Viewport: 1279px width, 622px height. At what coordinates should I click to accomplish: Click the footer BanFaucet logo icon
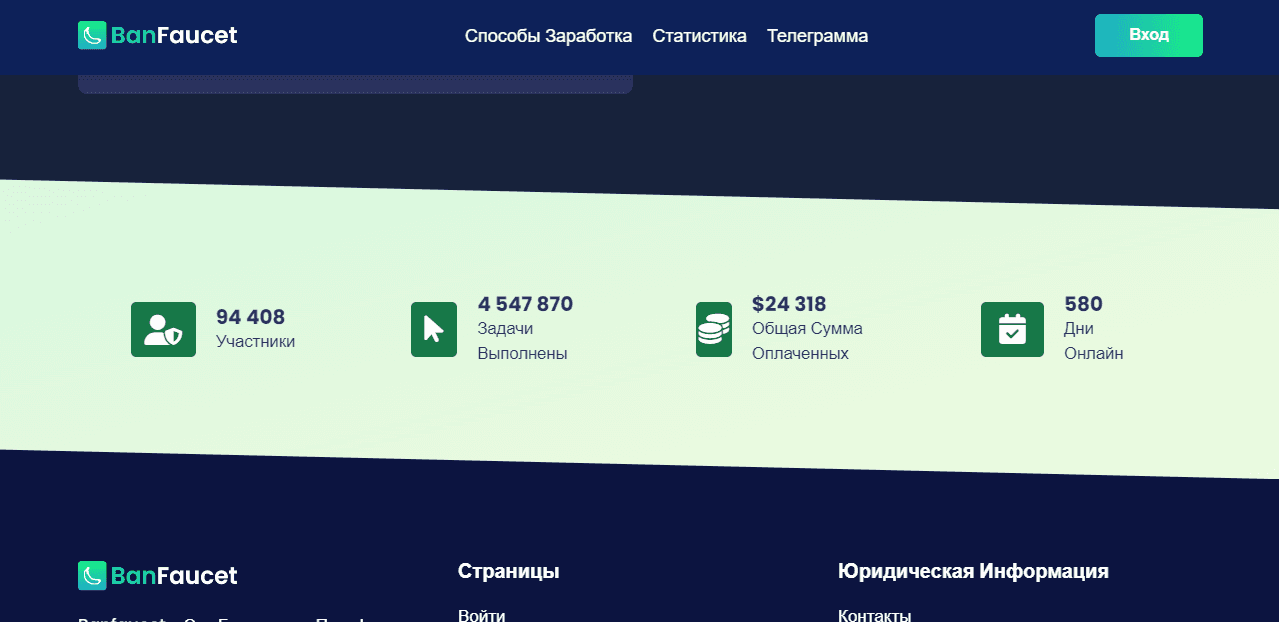coord(92,575)
